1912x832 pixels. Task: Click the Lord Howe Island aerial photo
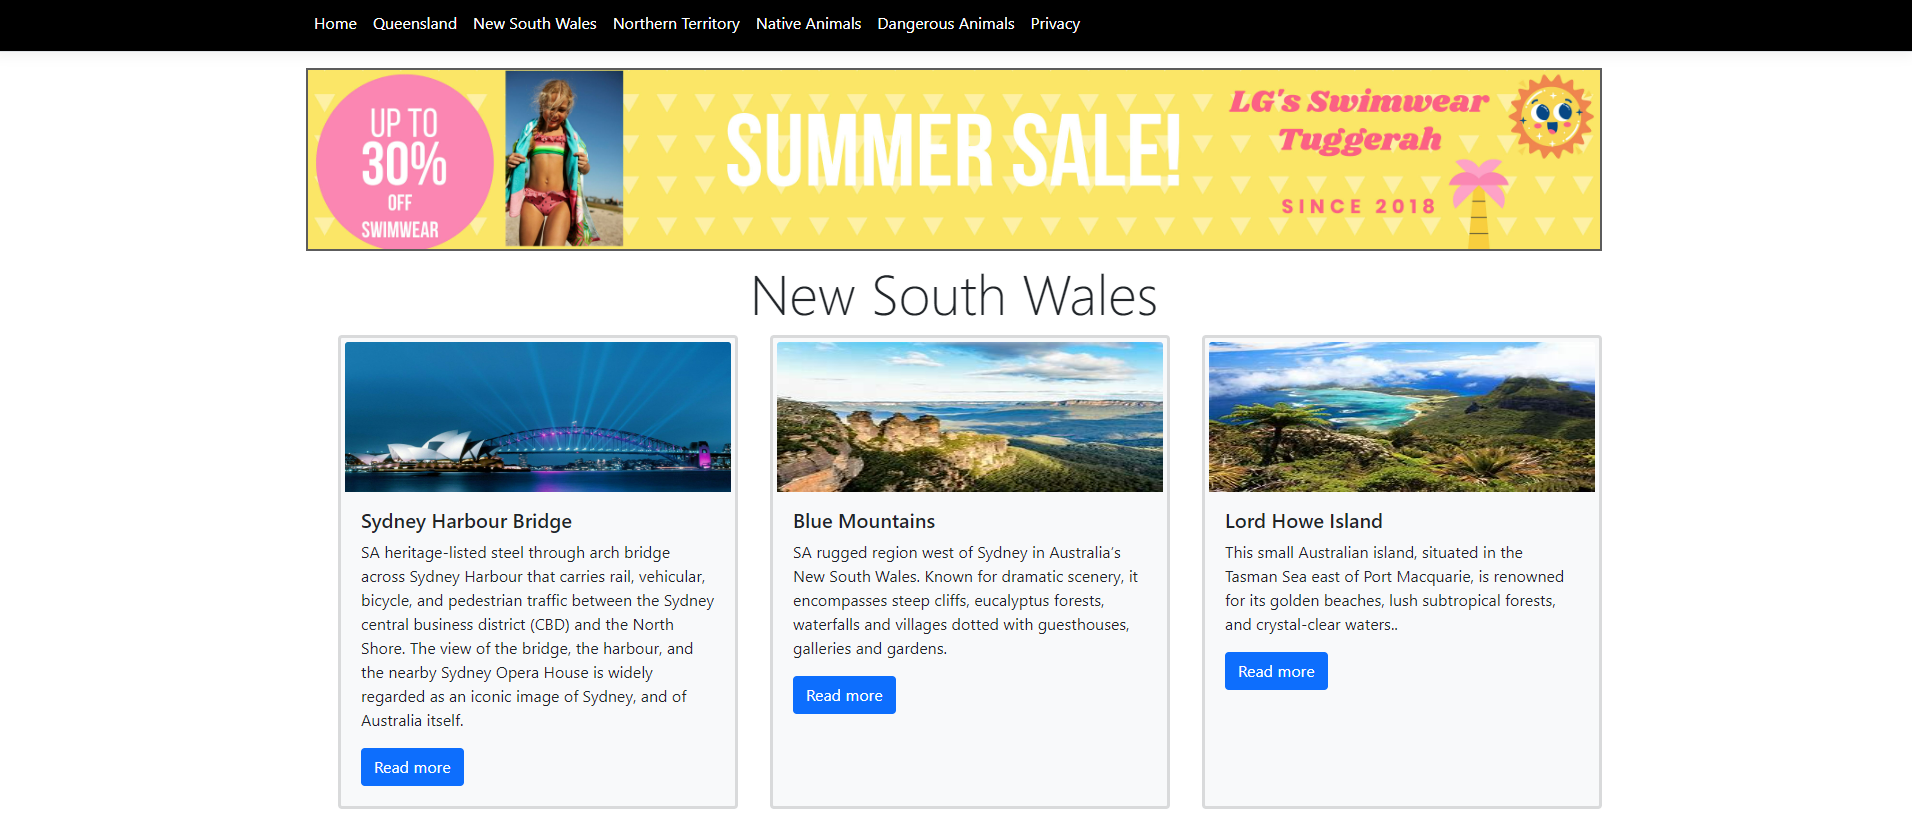click(1402, 417)
